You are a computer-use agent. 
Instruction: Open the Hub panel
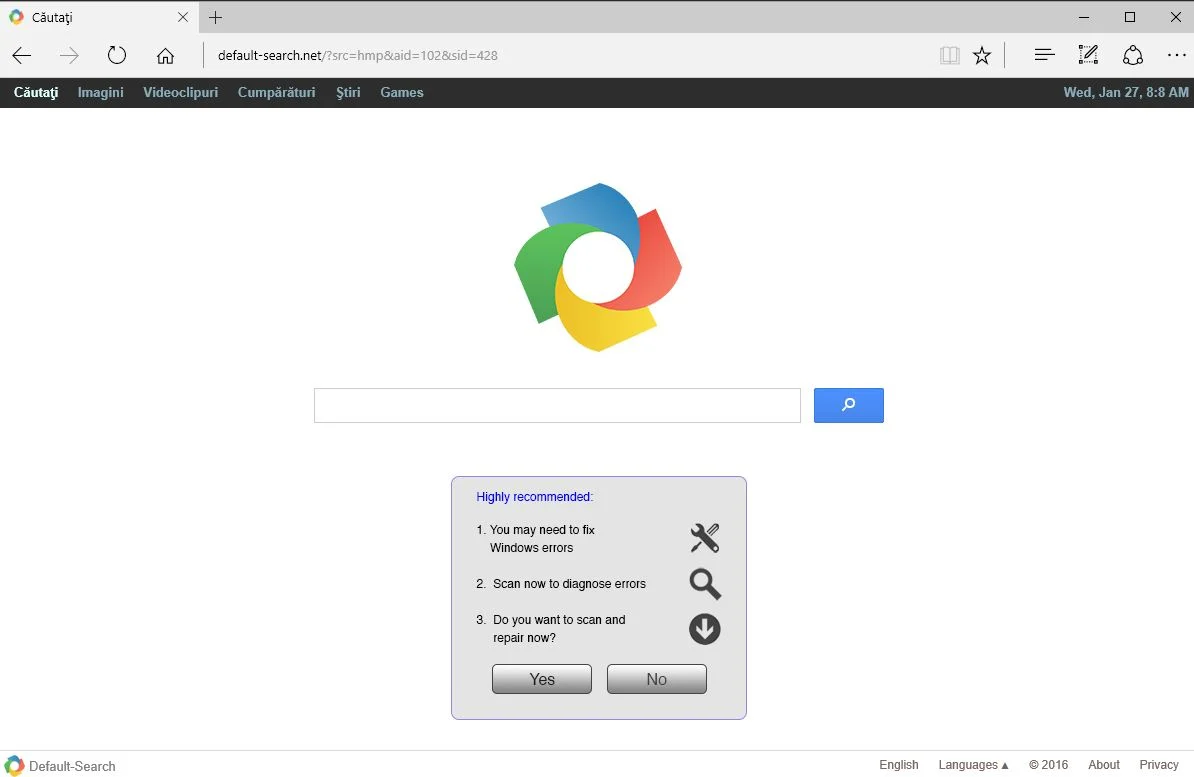click(1045, 55)
